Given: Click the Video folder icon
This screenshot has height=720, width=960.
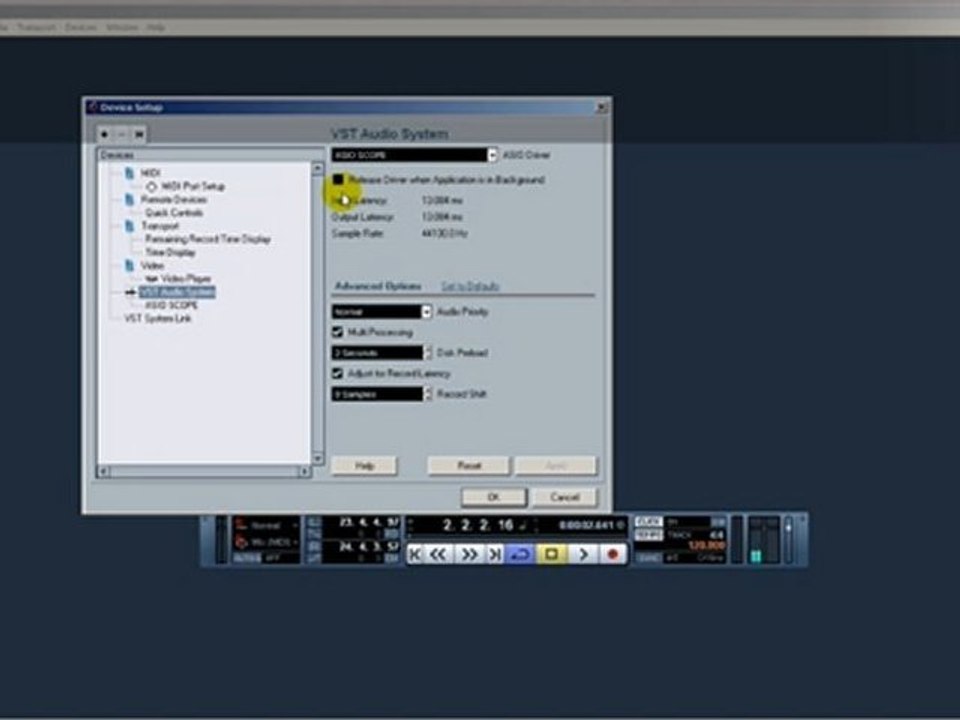Looking at the screenshot, I should [x=130, y=265].
